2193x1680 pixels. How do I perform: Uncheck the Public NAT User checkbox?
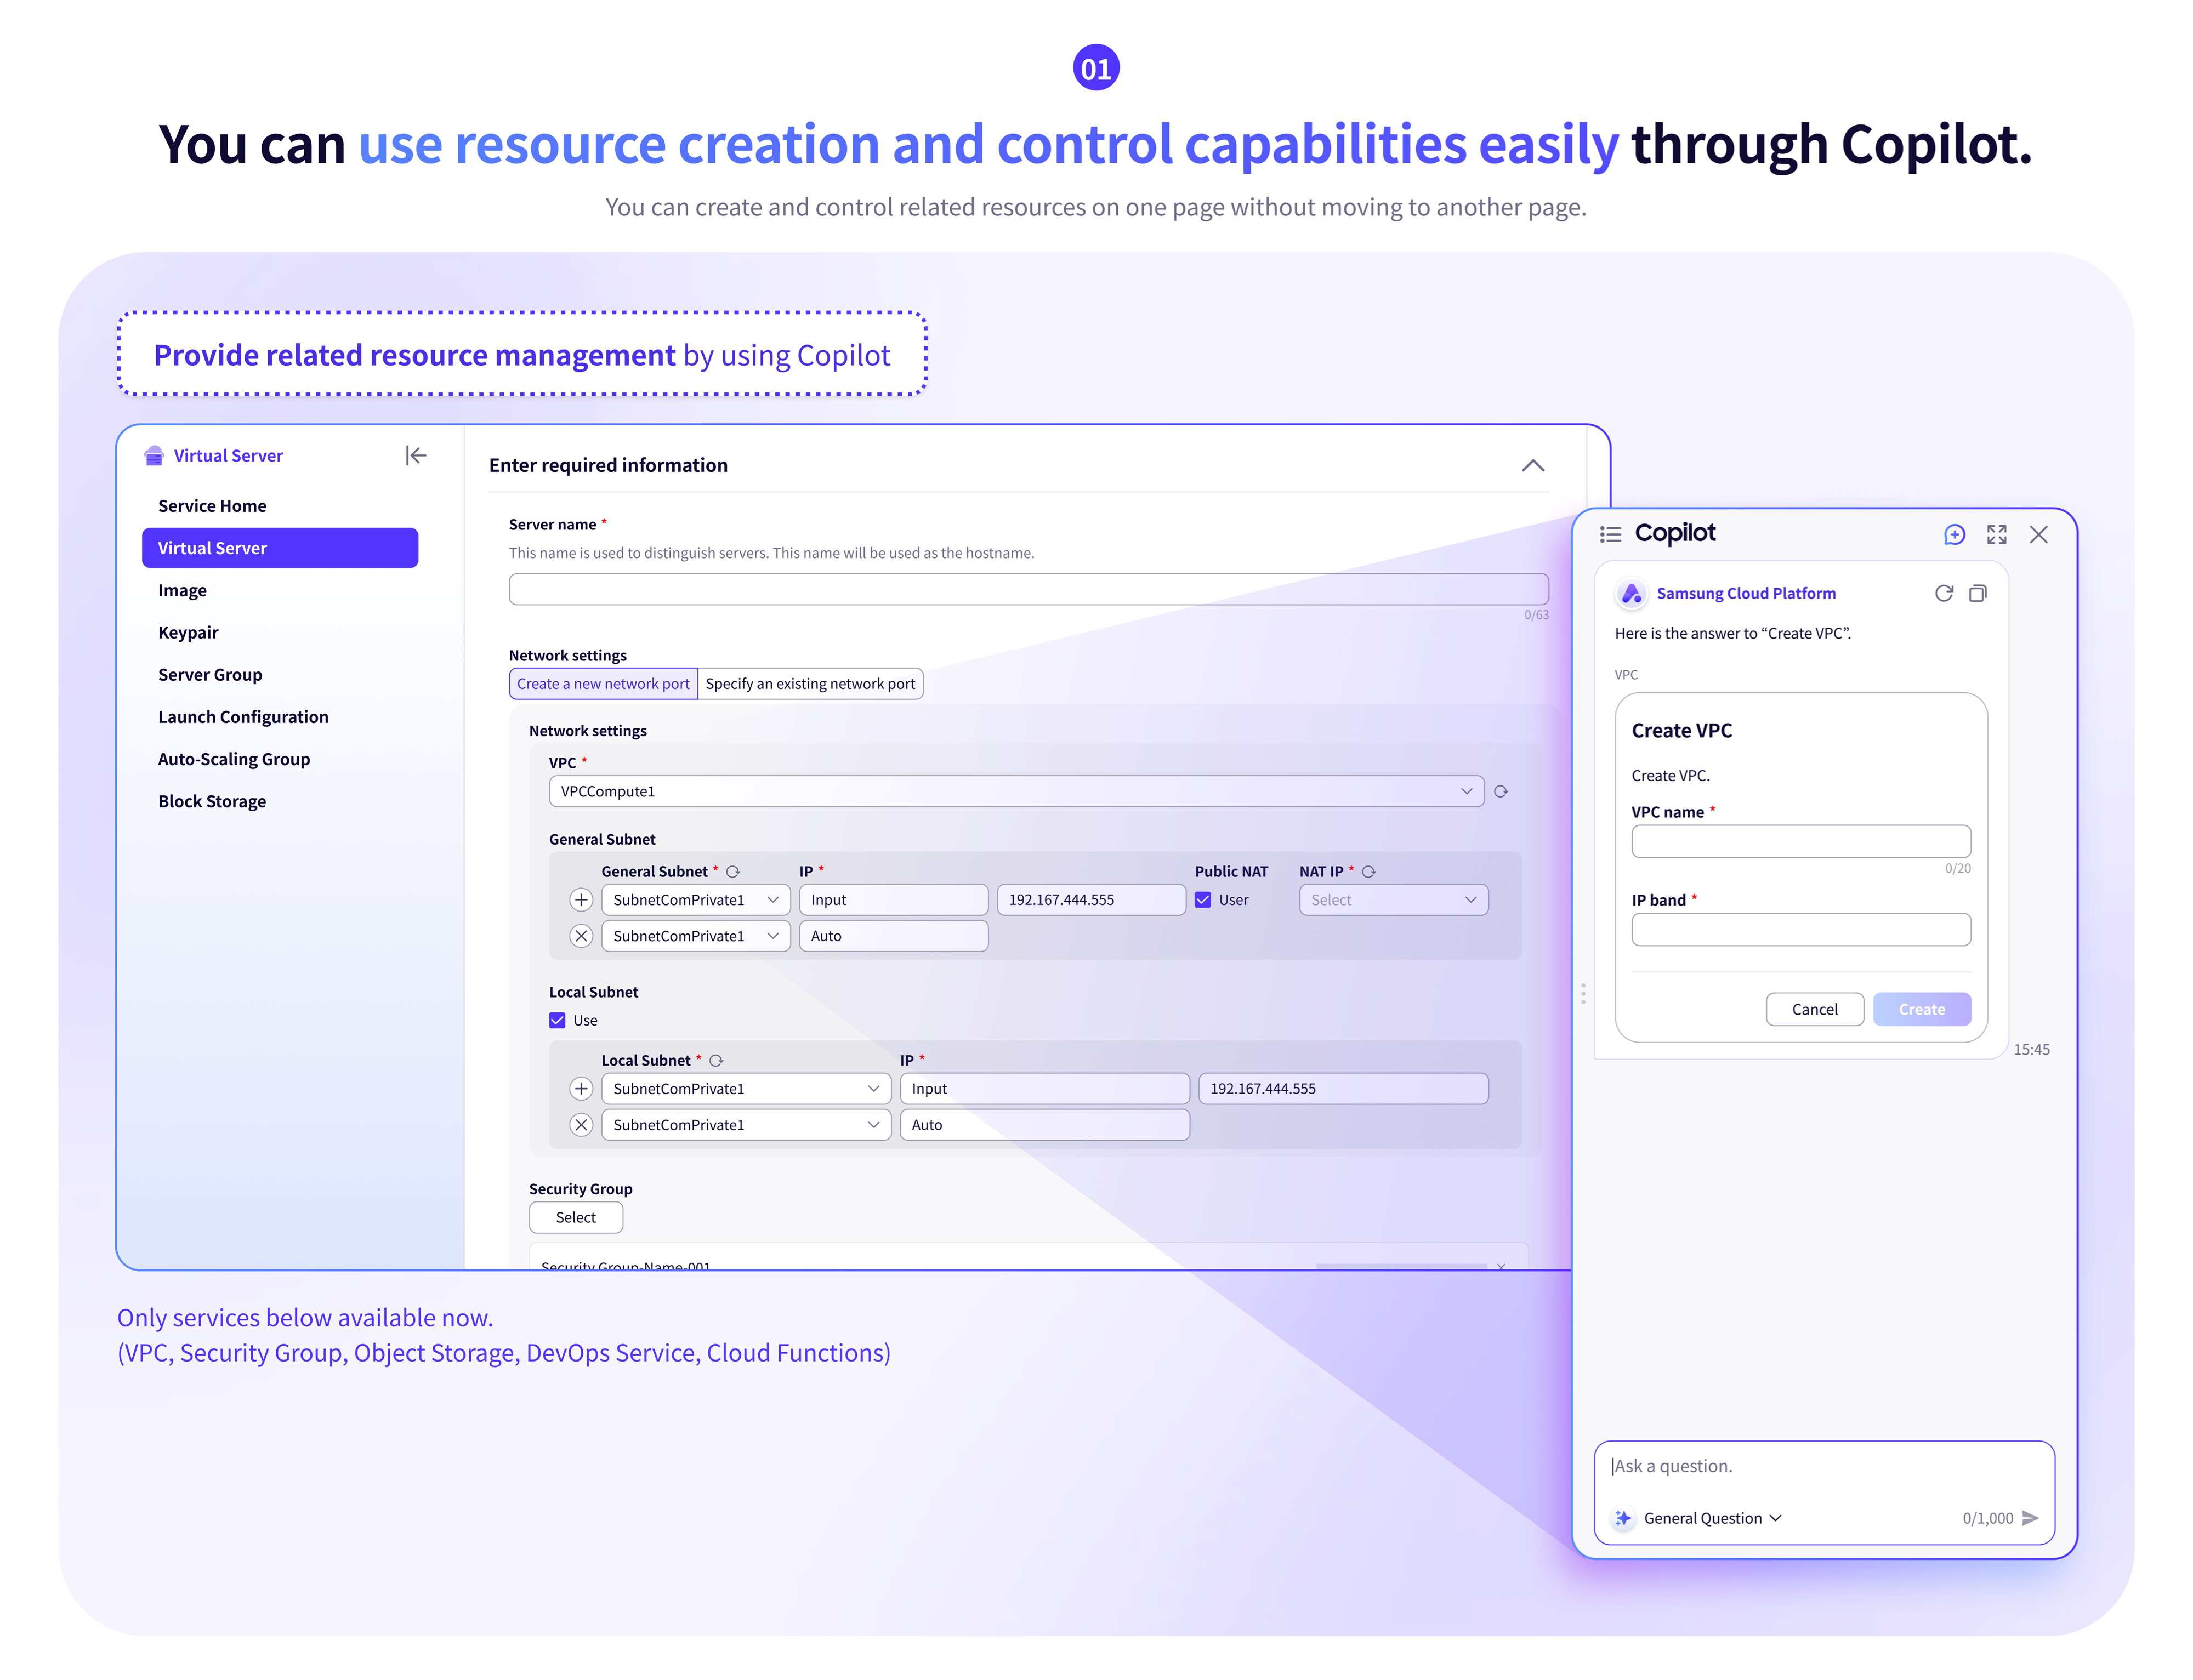(1203, 900)
